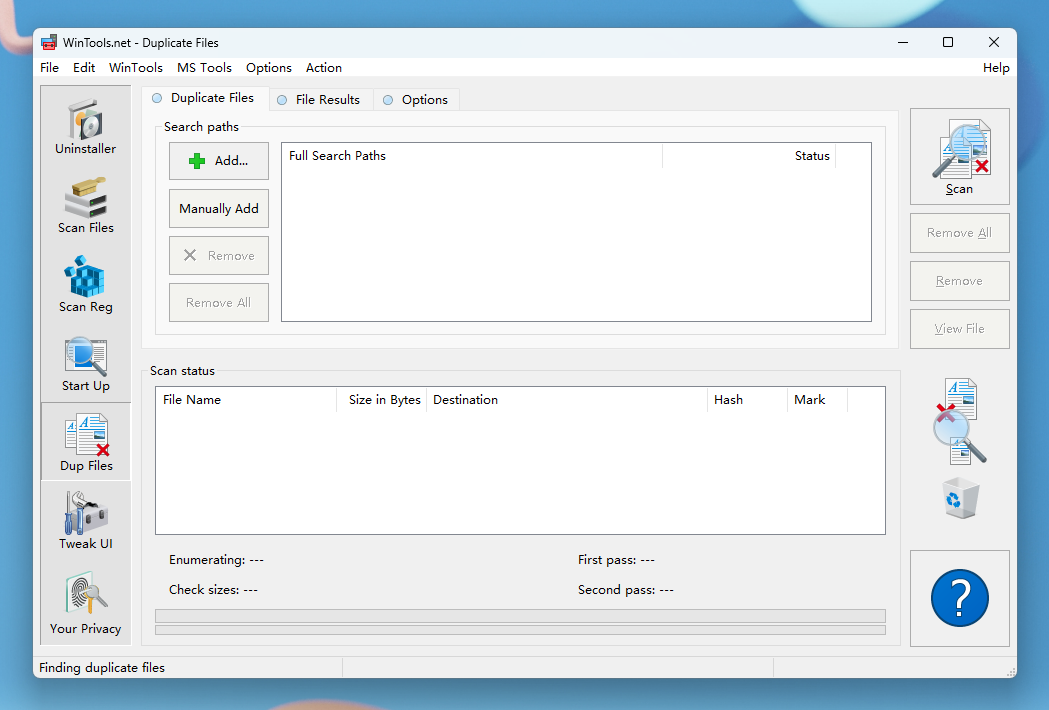
Task: Open the Action menu
Action: click(324, 68)
